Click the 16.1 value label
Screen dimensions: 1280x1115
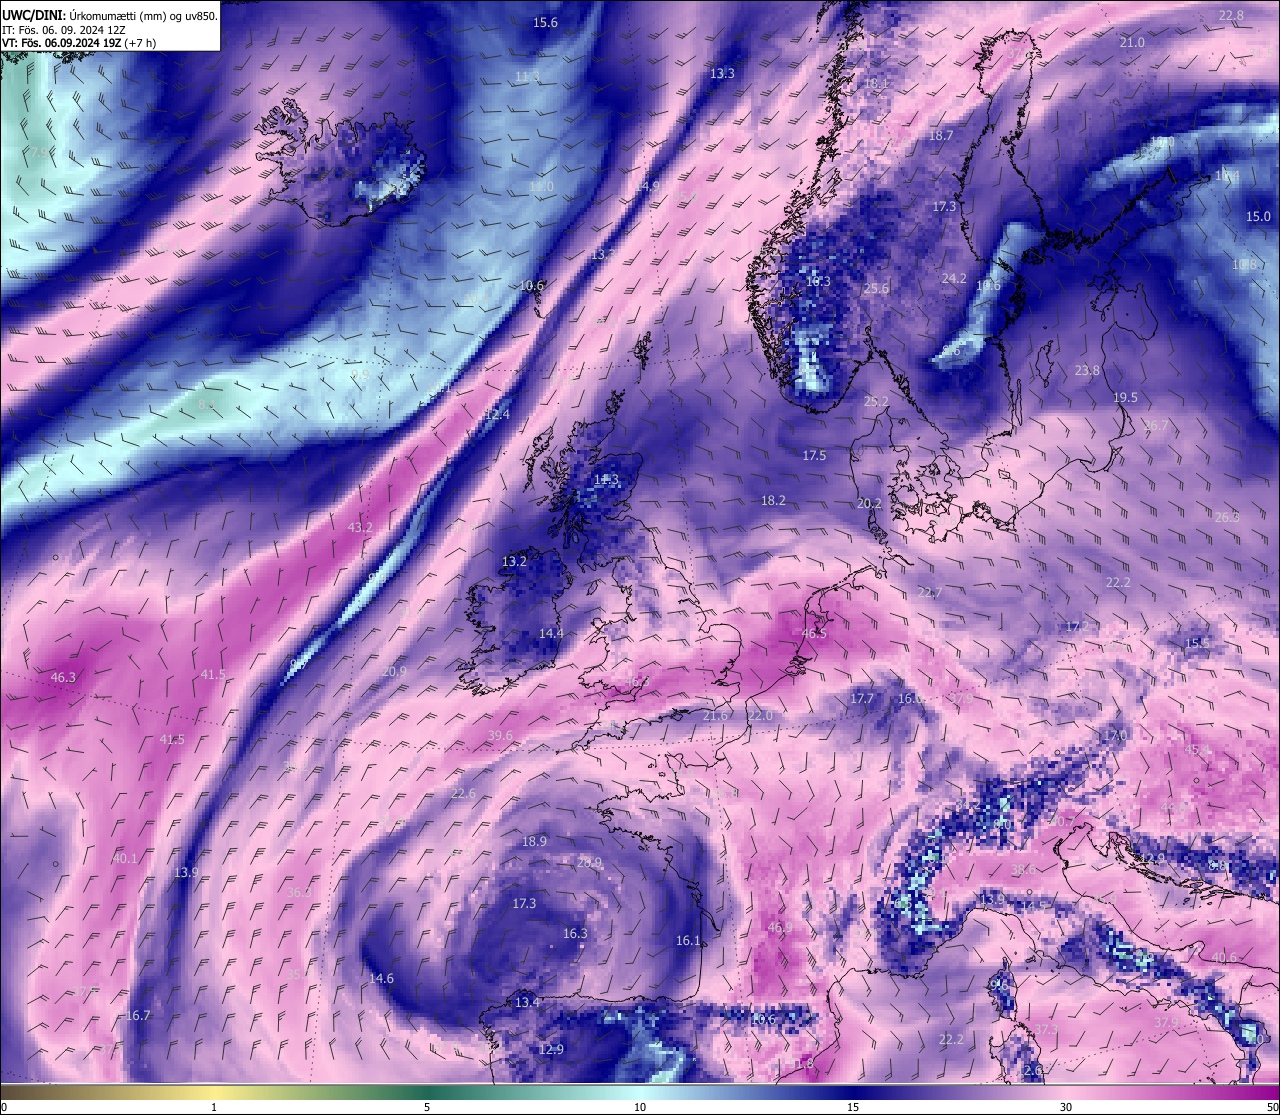[x=688, y=940]
